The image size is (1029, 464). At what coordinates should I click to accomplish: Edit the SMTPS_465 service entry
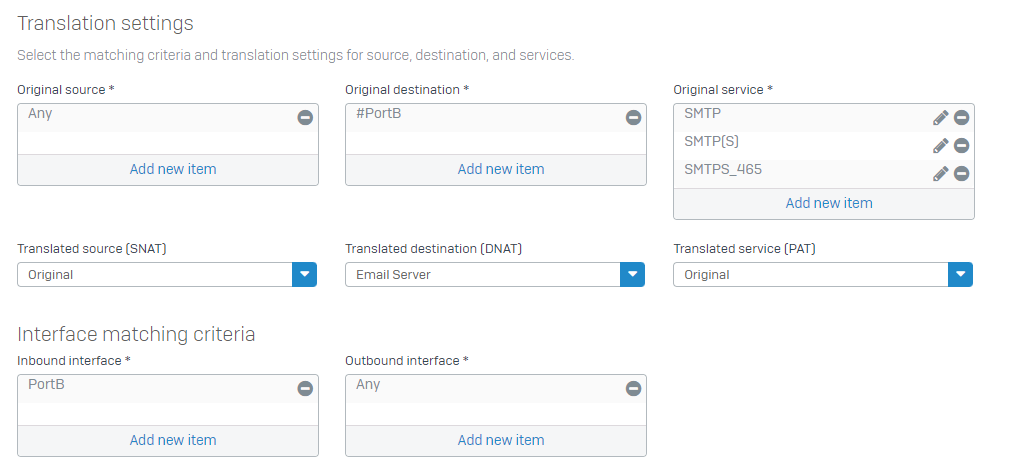click(x=940, y=173)
